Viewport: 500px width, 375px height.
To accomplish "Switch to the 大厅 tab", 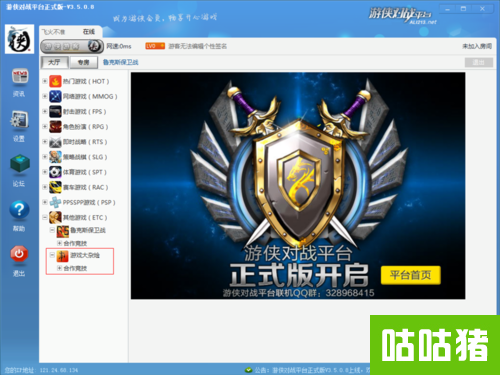I will coord(54,62).
